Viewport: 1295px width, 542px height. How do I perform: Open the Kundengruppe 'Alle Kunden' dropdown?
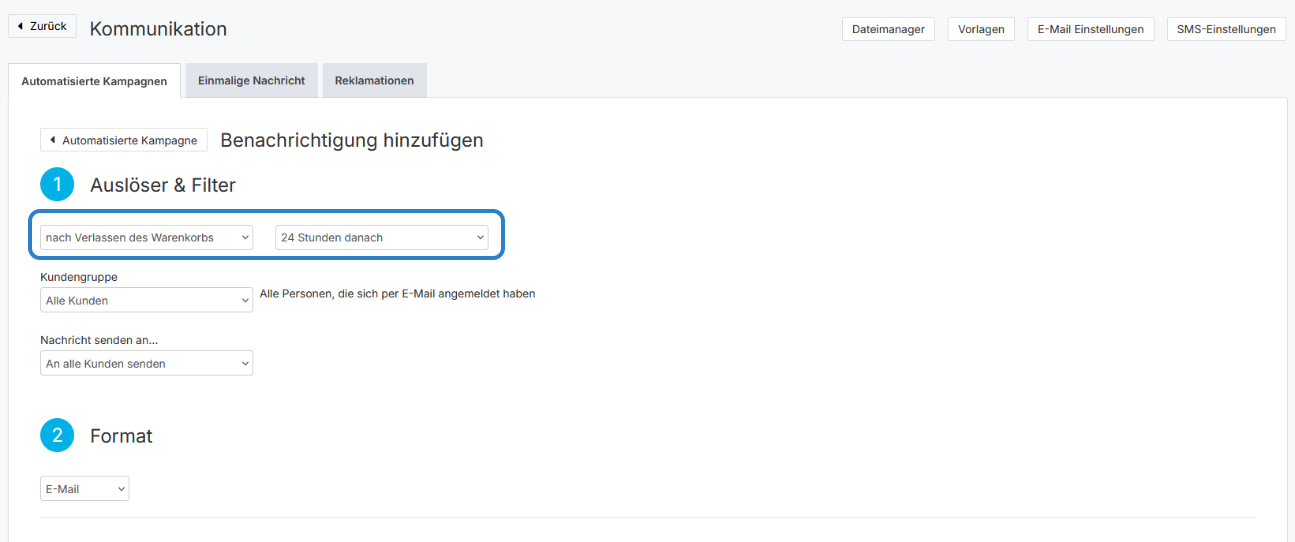click(146, 300)
